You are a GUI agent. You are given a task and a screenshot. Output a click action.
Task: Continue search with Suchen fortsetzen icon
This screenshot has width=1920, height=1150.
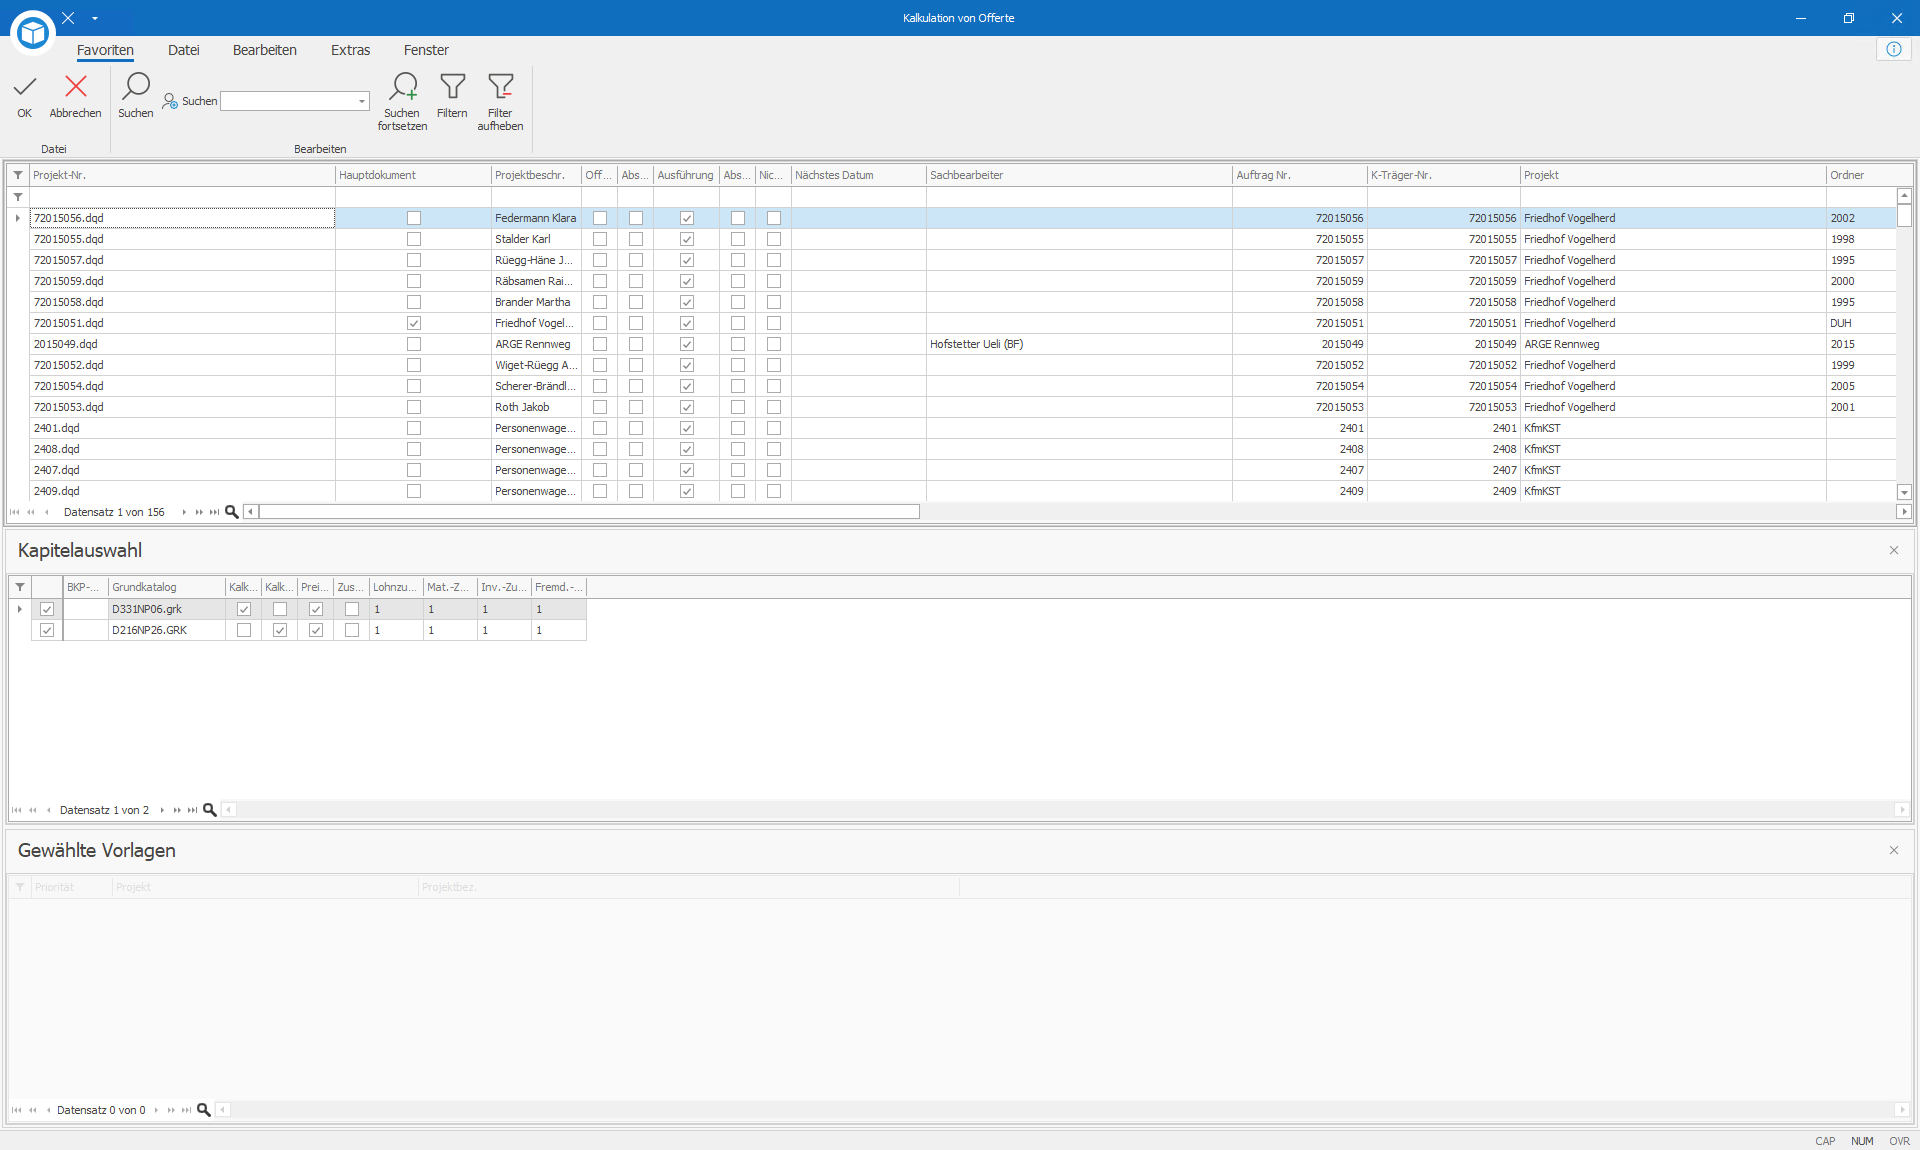tap(403, 86)
